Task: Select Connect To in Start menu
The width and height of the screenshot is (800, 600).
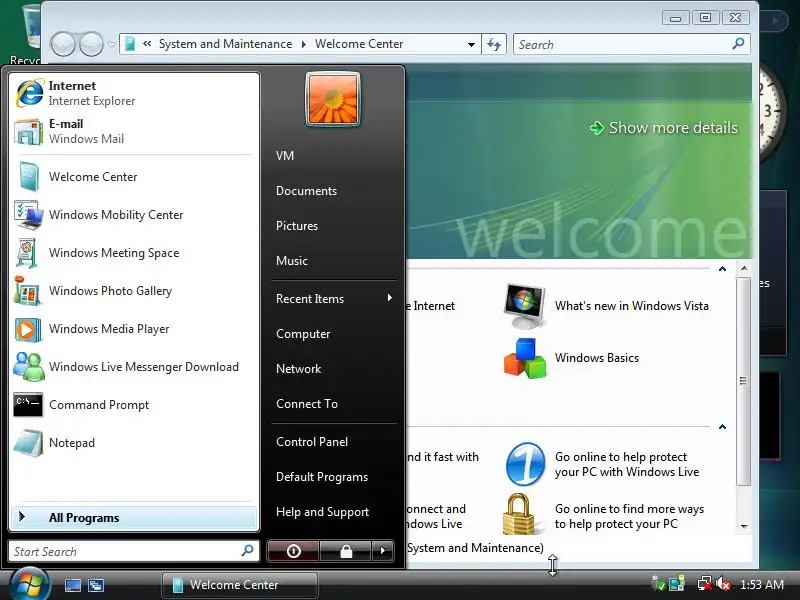Action: pyautogui.click(x=334, y=404)
